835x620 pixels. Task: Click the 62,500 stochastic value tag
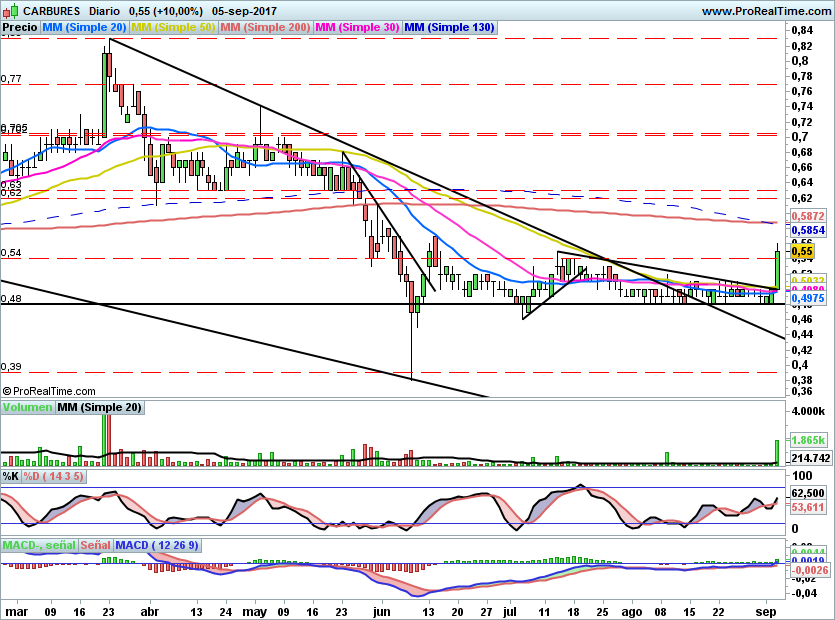[808, 493]
